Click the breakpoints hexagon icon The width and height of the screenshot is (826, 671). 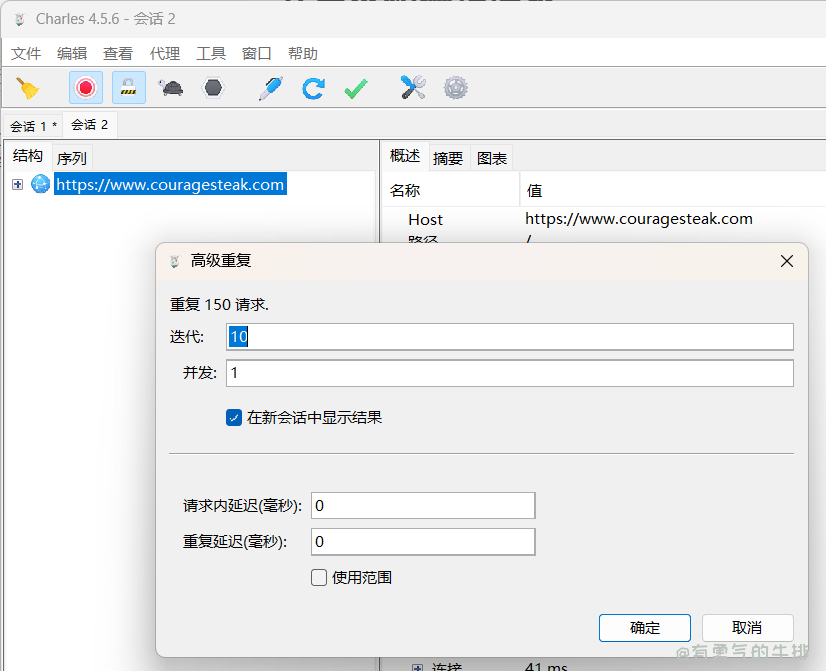coord(212,88)
